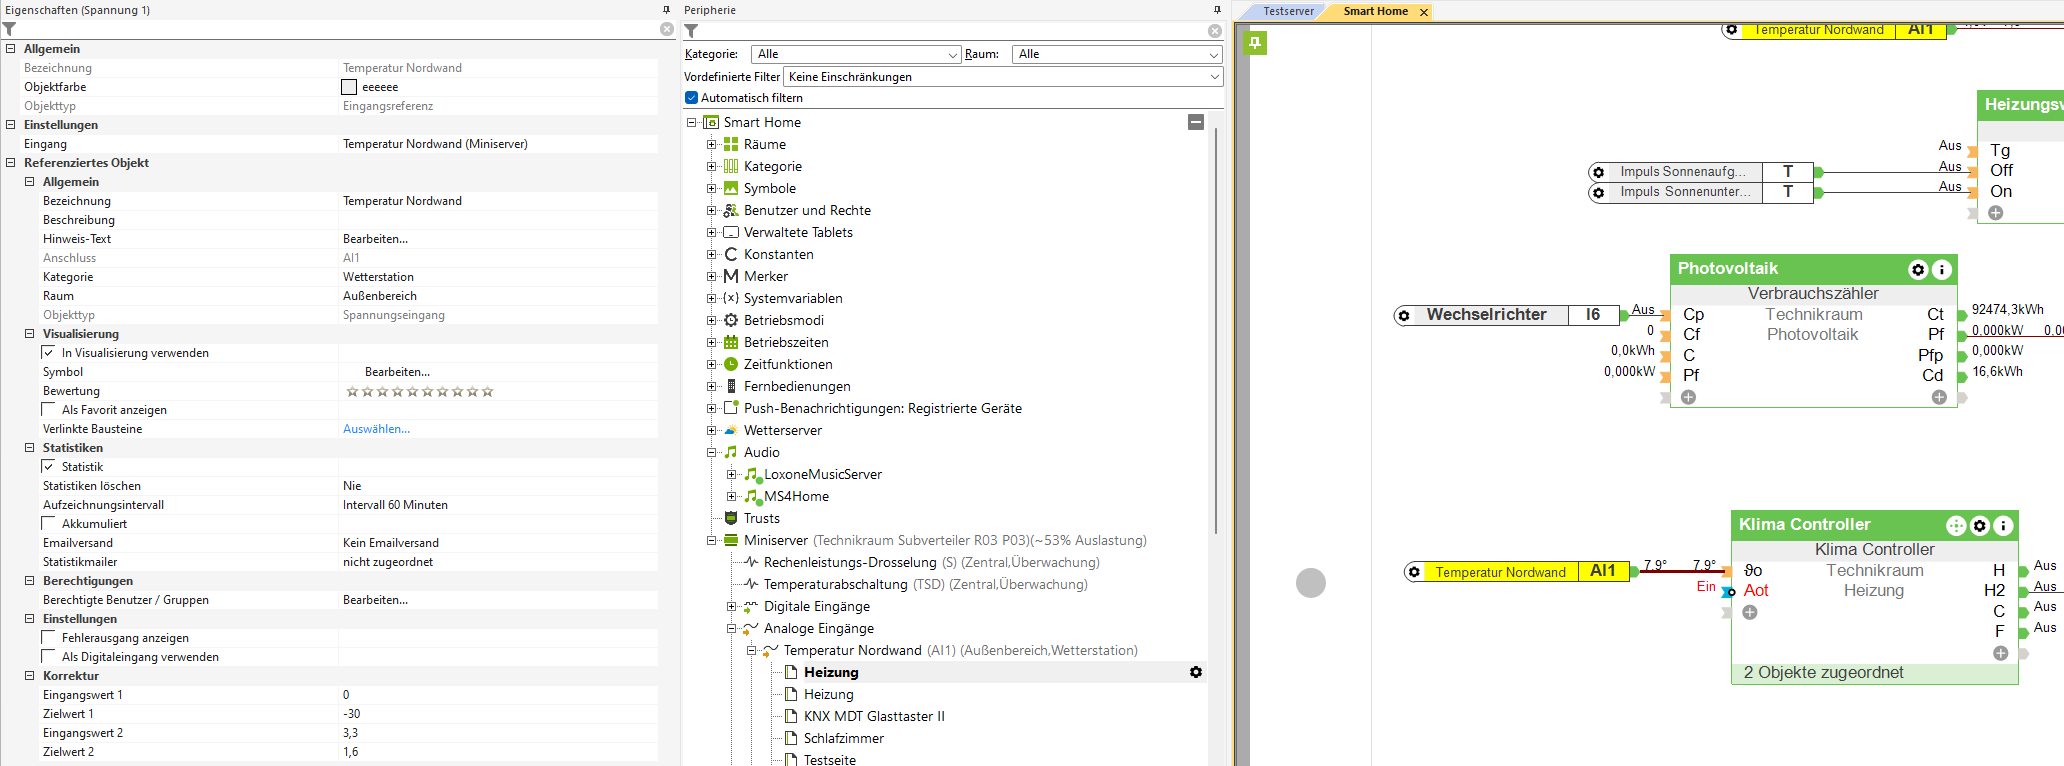
Task: Click the Auswählen link for Verlinkte Bausteine
Action: (x=376, y=429)
